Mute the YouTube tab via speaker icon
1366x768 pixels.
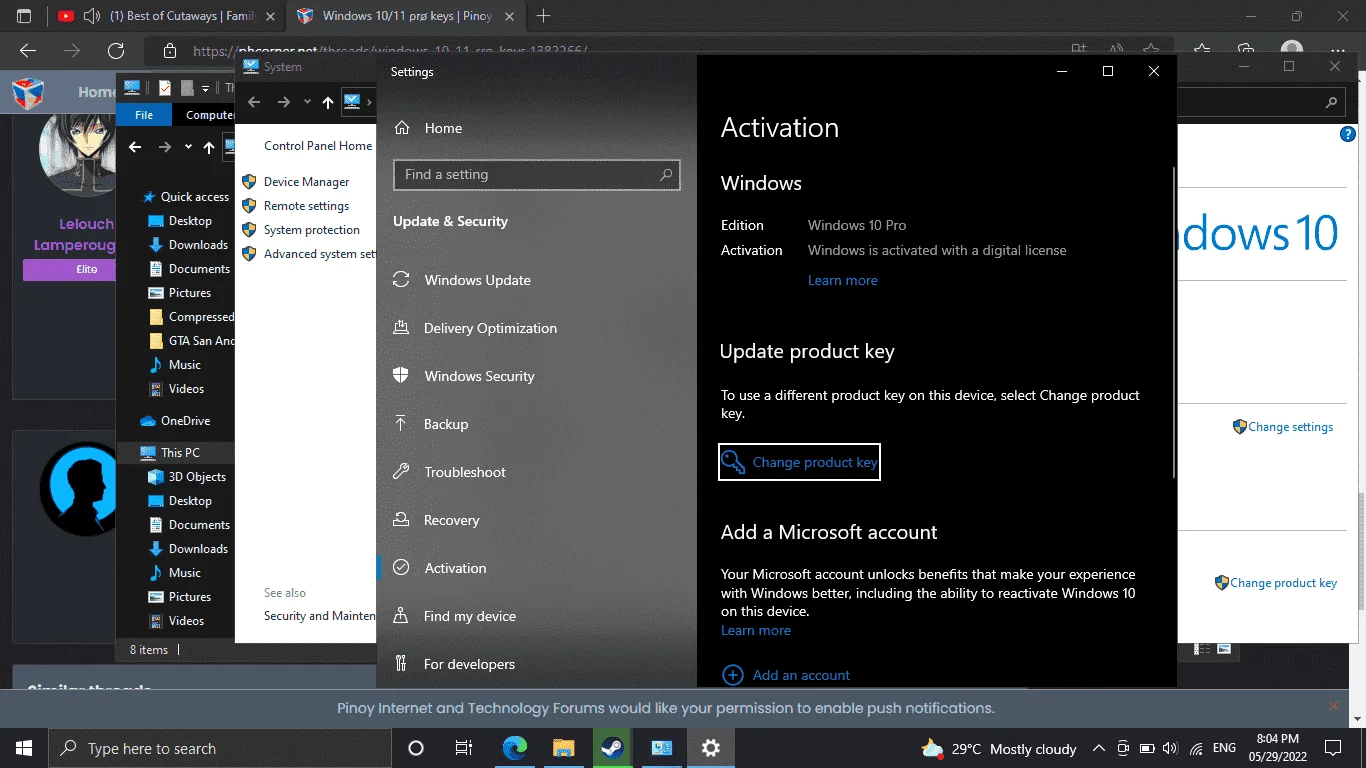[92, 16]
